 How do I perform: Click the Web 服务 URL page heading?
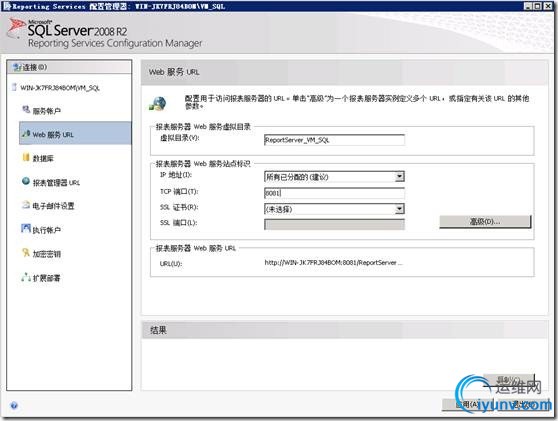pos(174,72)
